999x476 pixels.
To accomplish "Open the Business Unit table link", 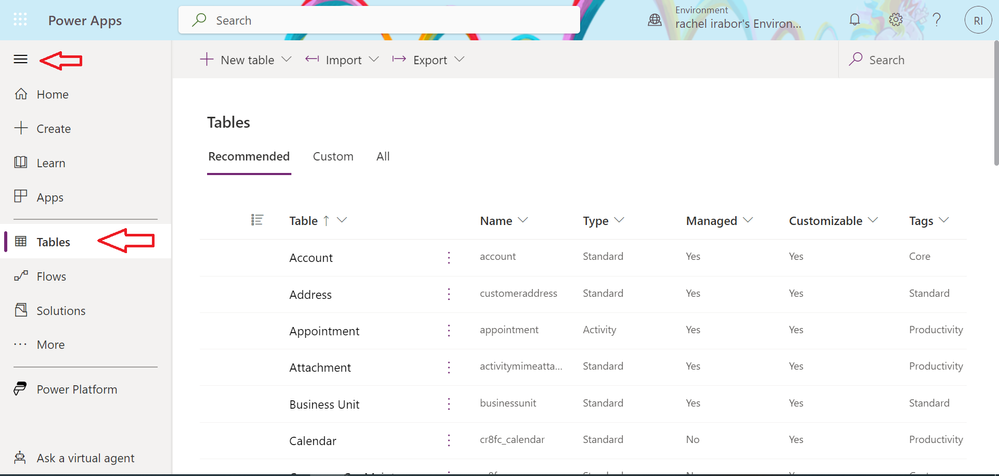I will pos(324,404).
